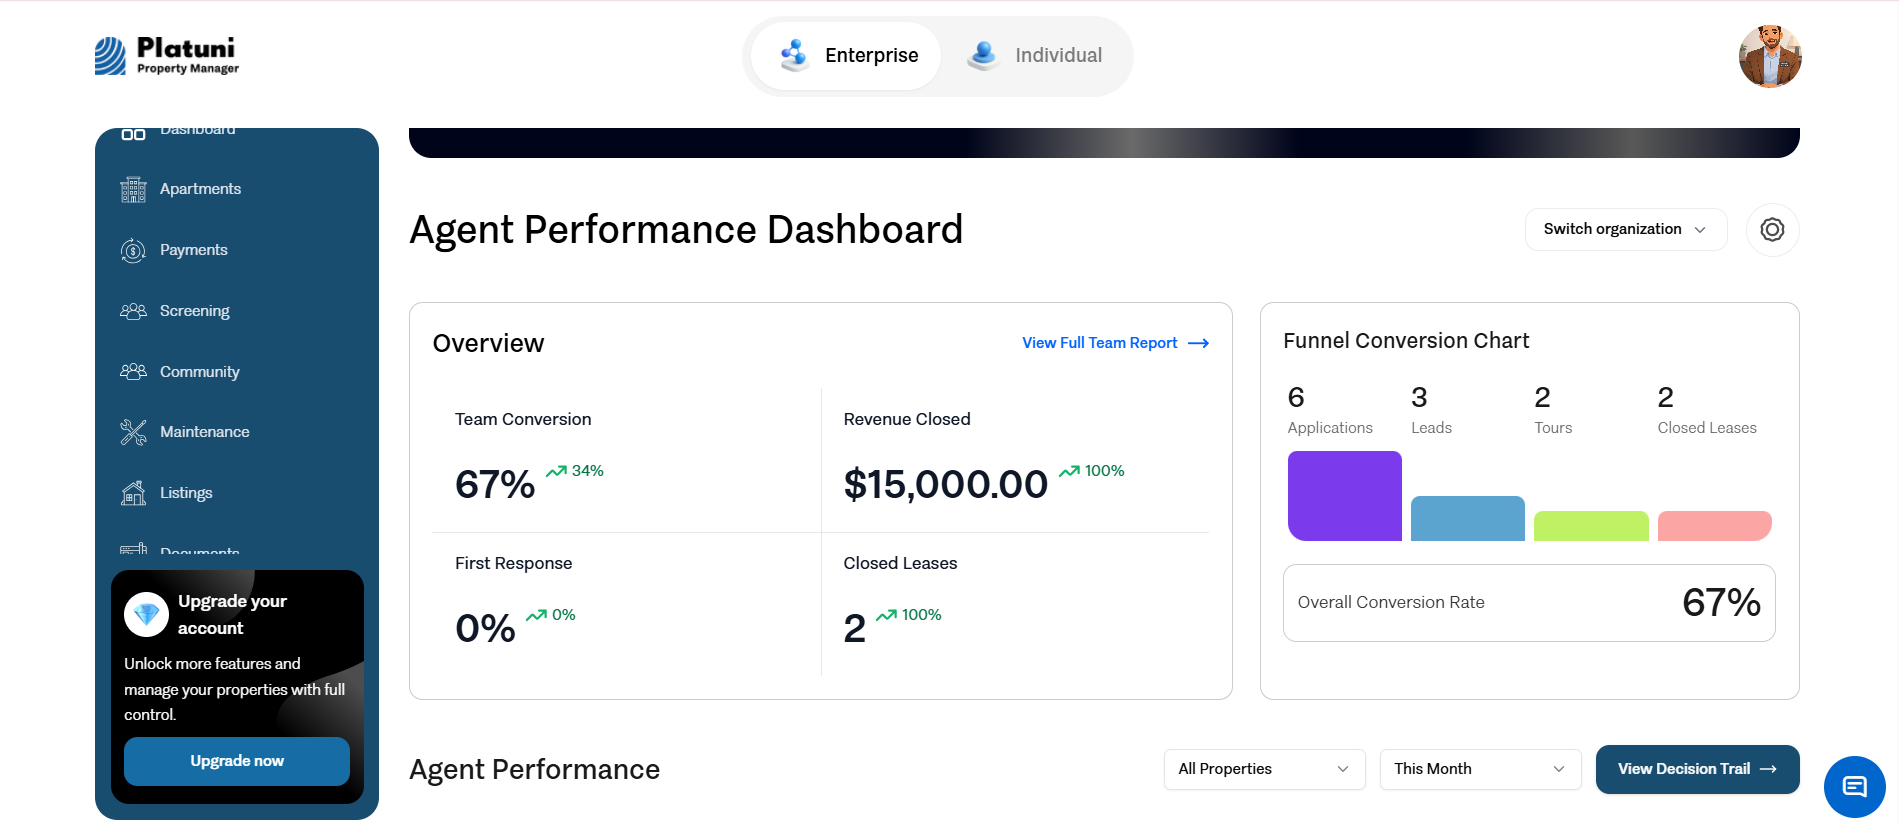Click the Listings house icon
Screen dimensions: 1899x825
(133, 493)
